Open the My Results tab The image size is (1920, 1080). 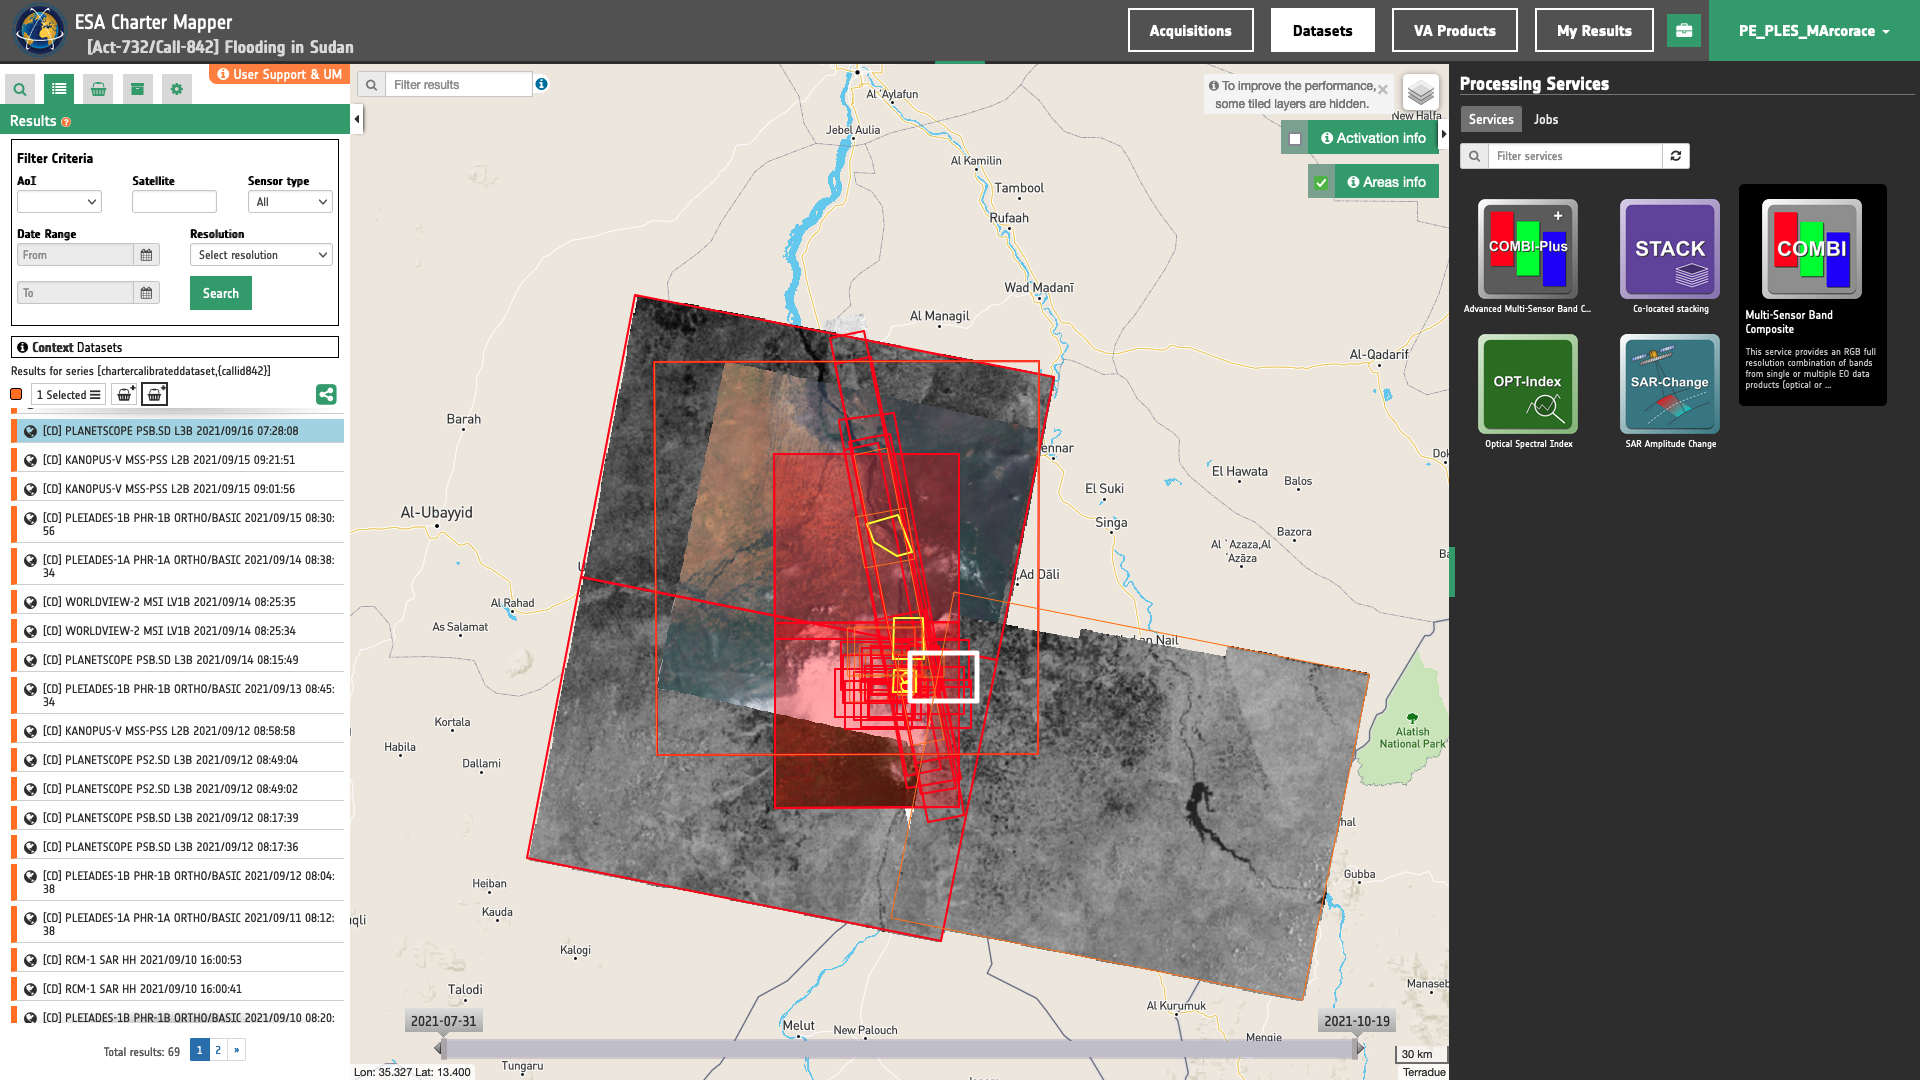coord(1594,31)
